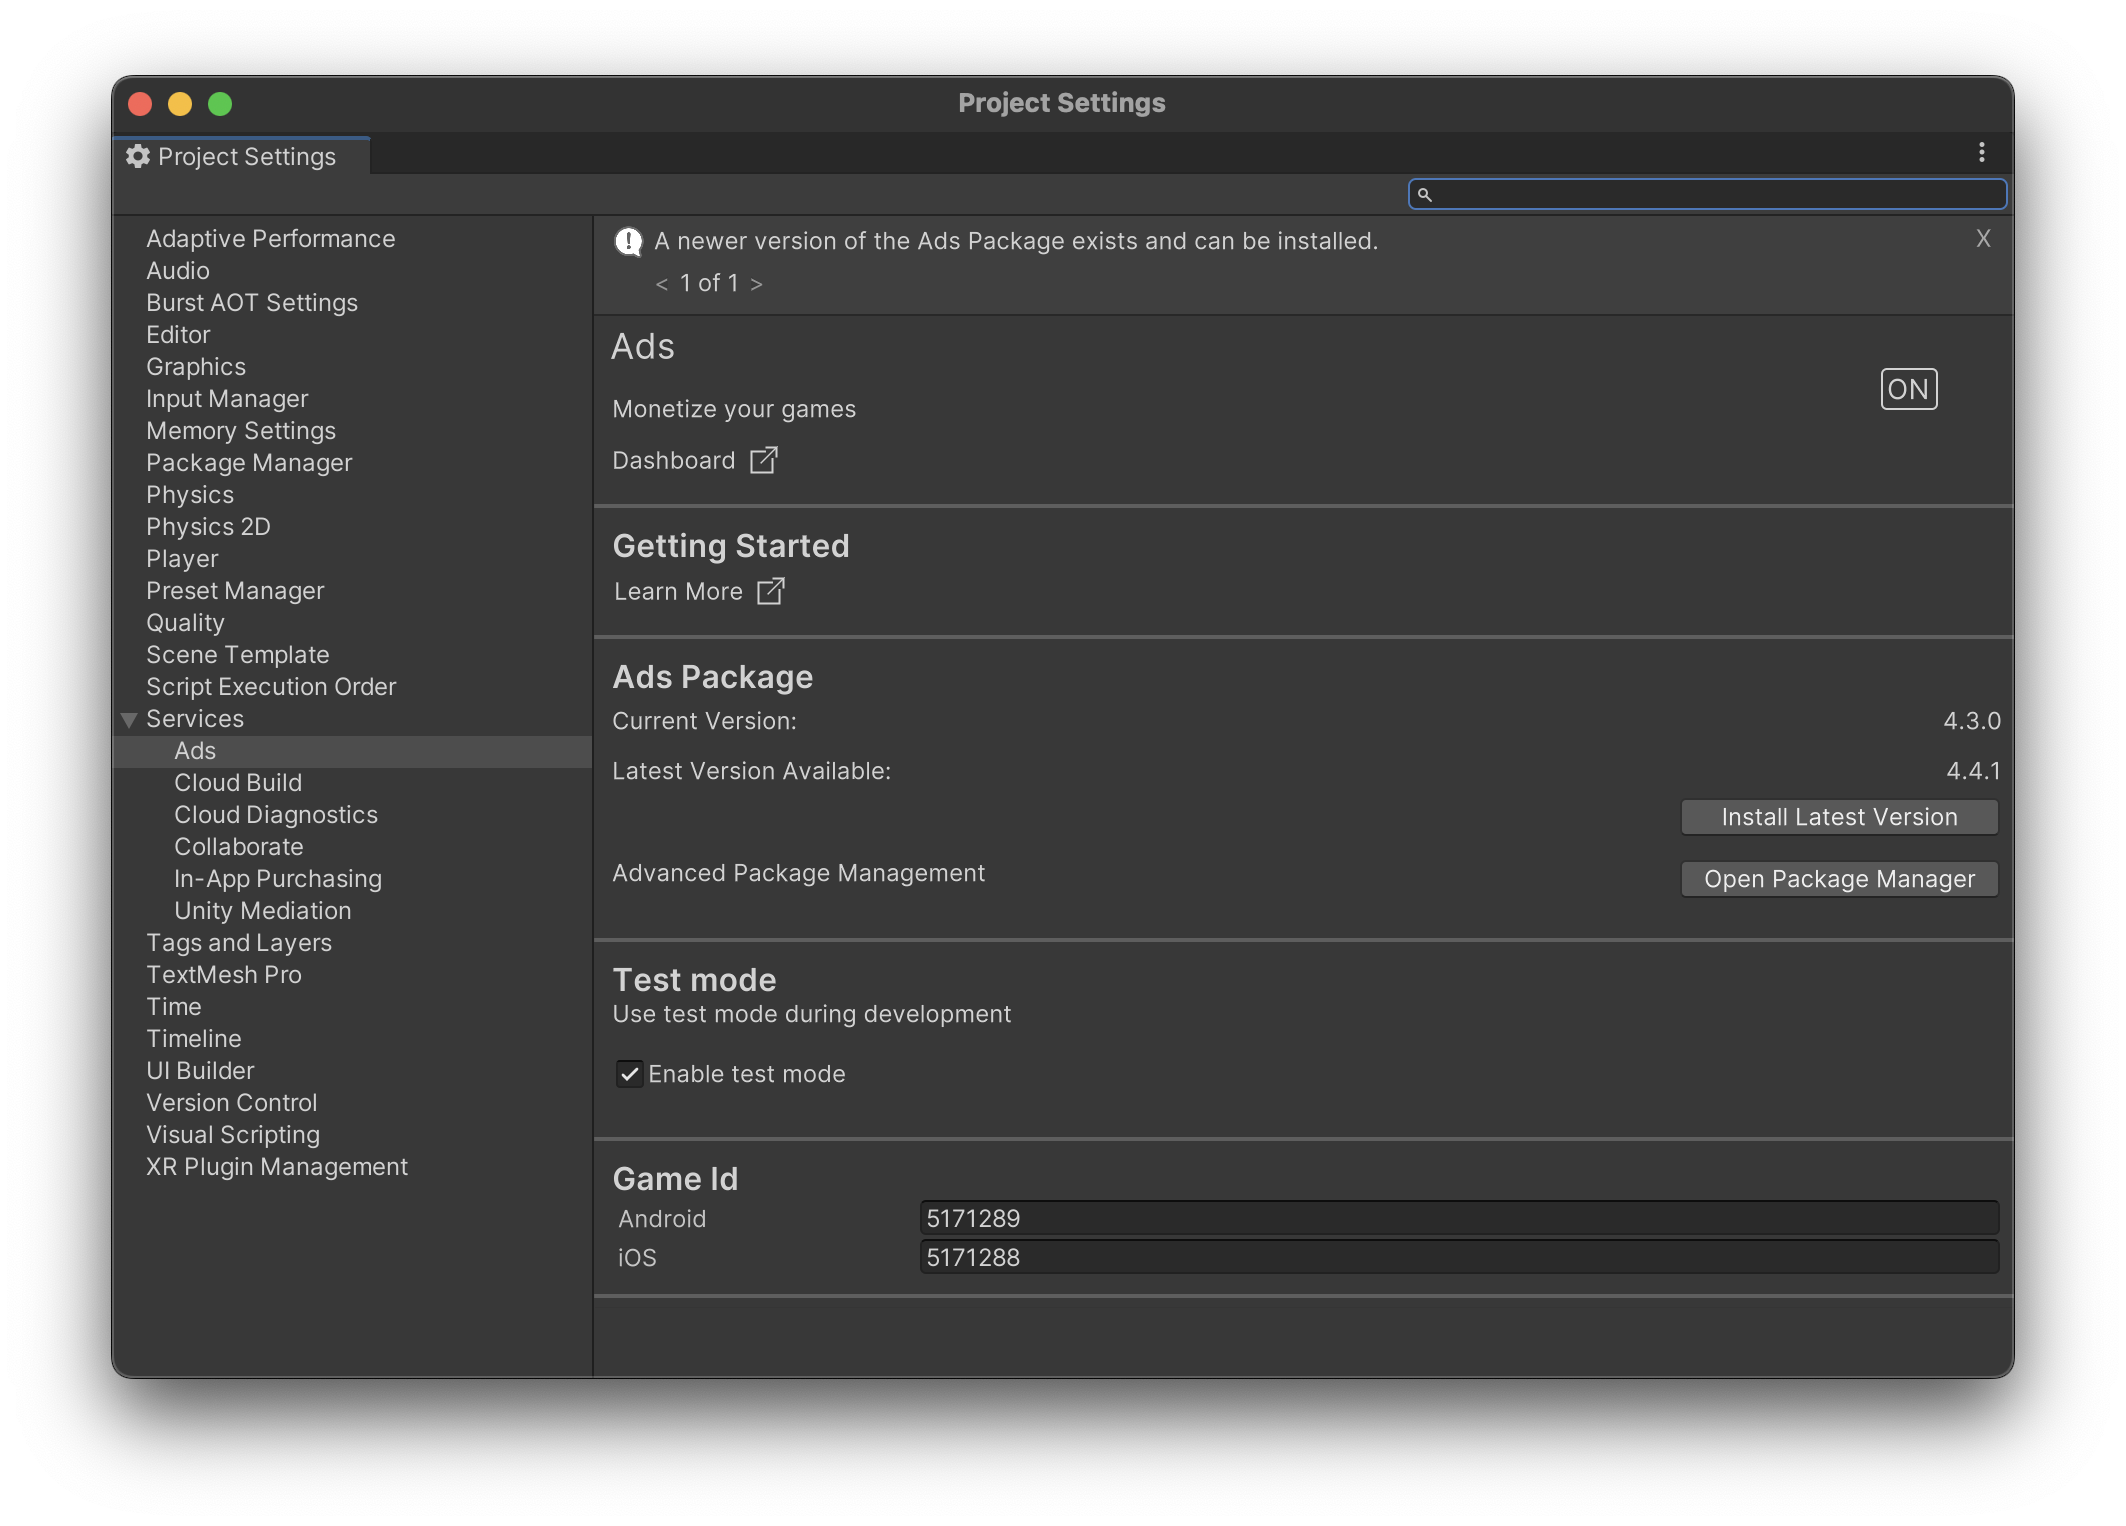Click Install Latest Version button

1839,817
